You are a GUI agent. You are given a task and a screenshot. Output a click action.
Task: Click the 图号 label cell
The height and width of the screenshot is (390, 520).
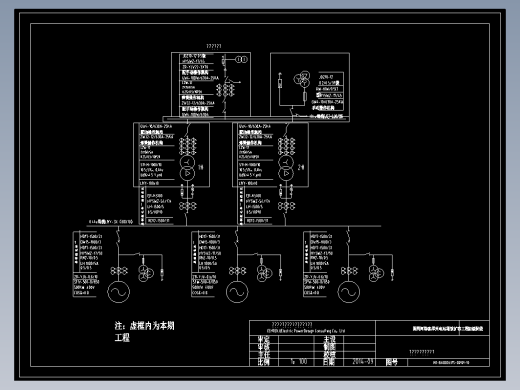[392, 362]
